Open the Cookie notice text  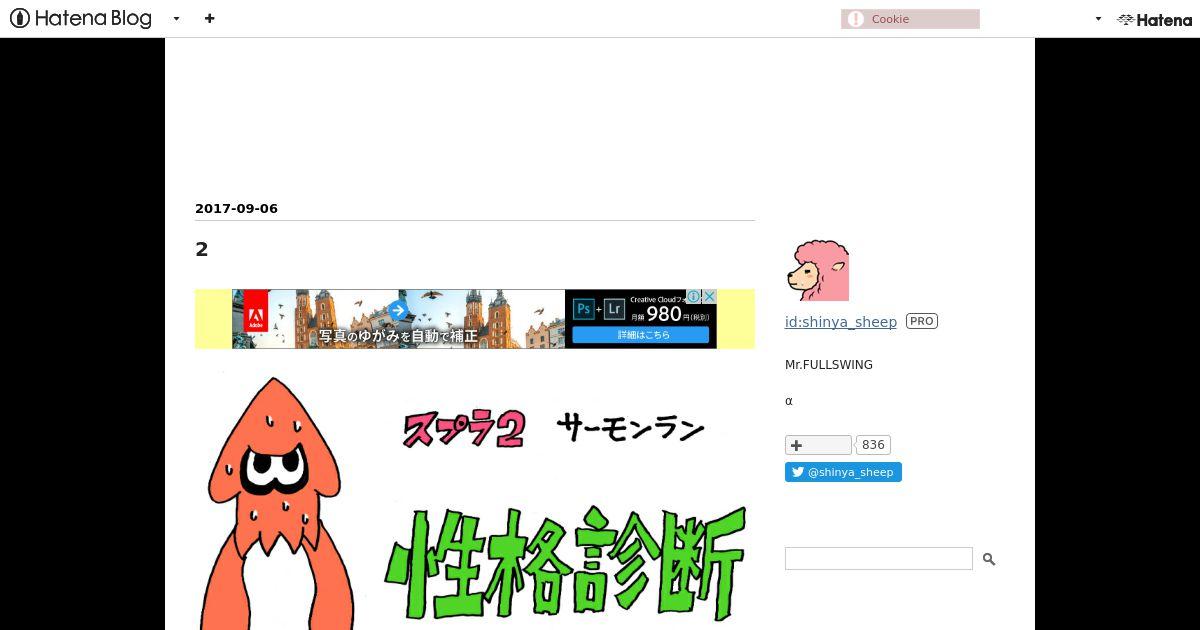coord(890,19)
